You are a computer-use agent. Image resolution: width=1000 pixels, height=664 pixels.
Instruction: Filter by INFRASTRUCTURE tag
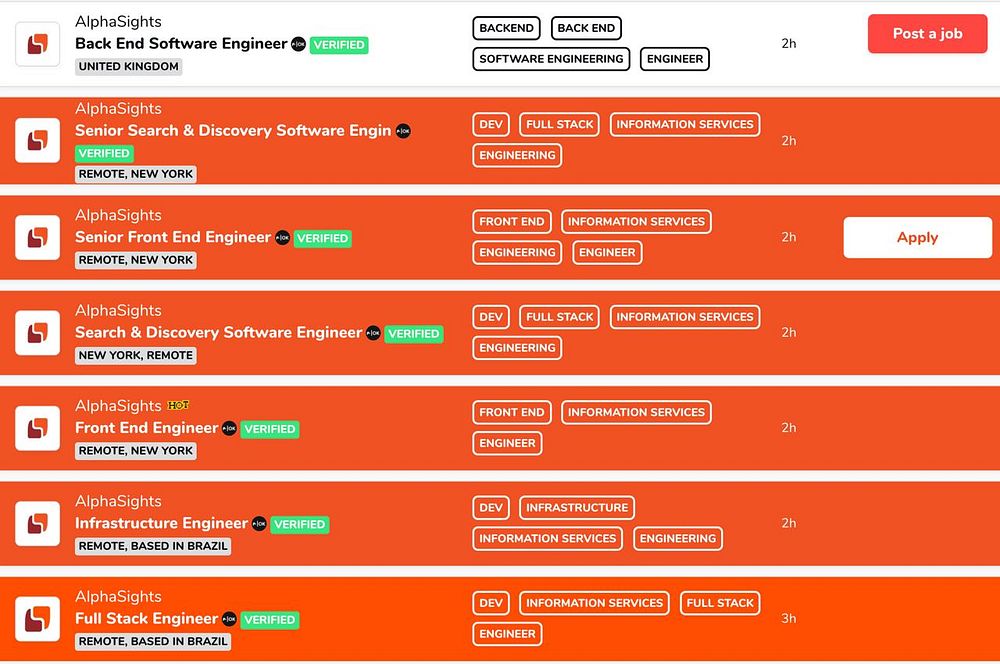coord(577,507)
